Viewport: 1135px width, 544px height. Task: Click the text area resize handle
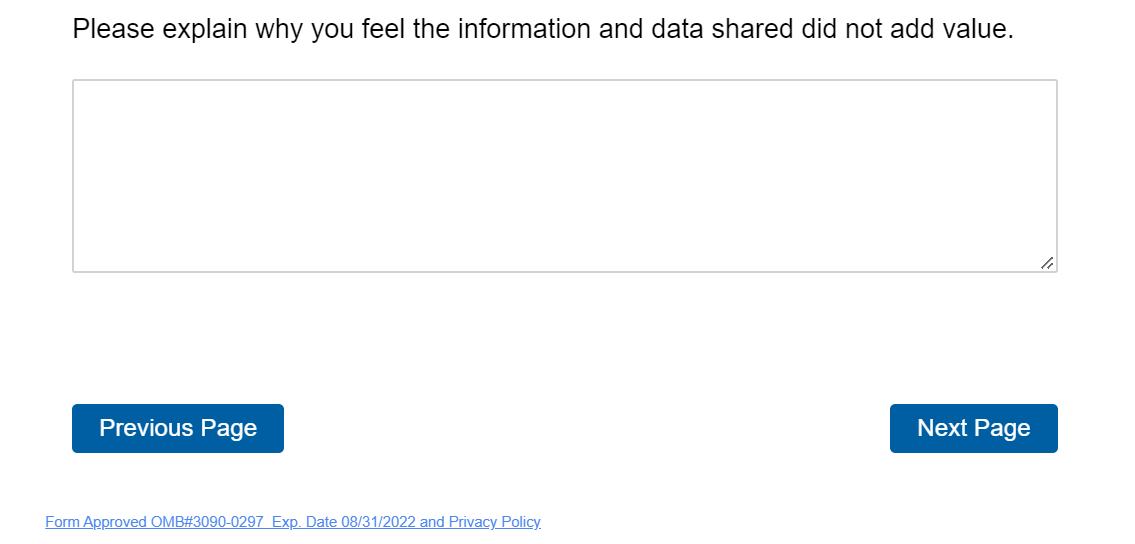pos(1046,263)
